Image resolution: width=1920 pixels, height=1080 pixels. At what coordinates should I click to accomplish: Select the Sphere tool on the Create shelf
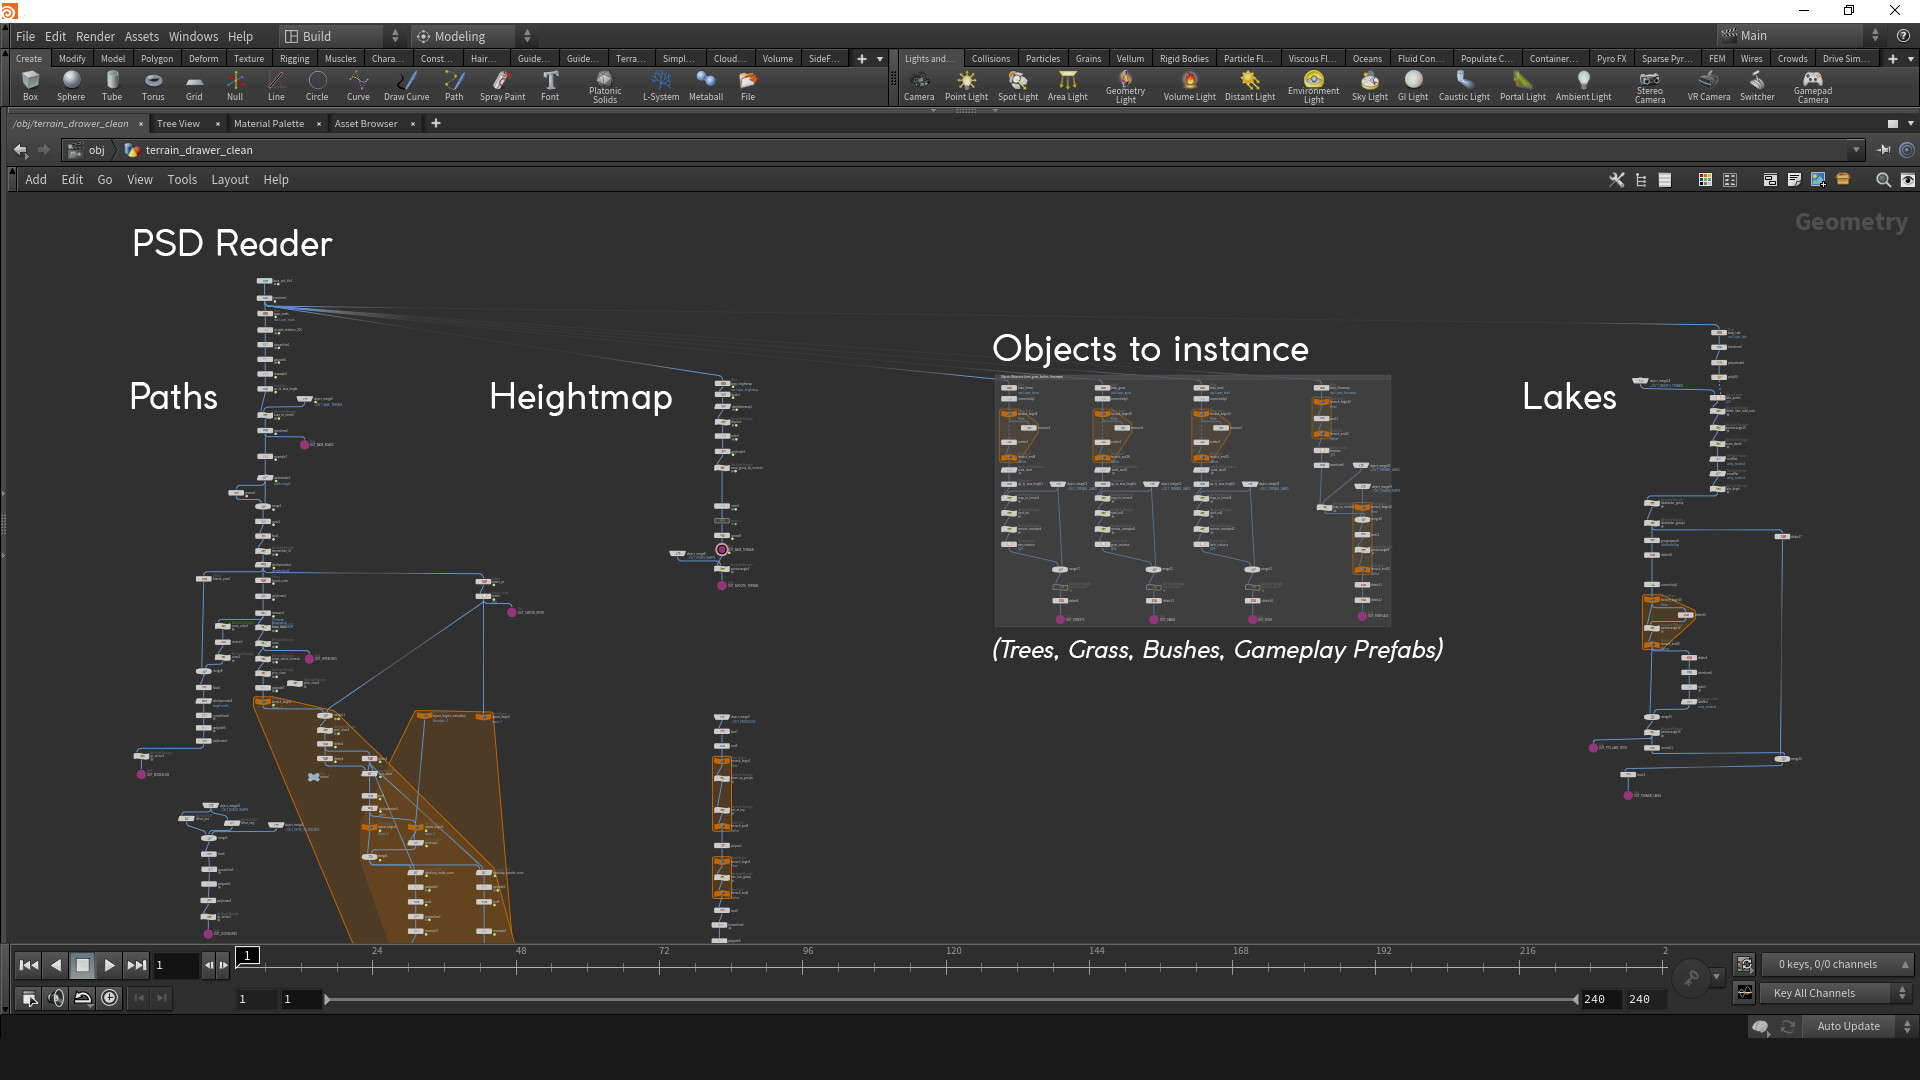[70, 85]
